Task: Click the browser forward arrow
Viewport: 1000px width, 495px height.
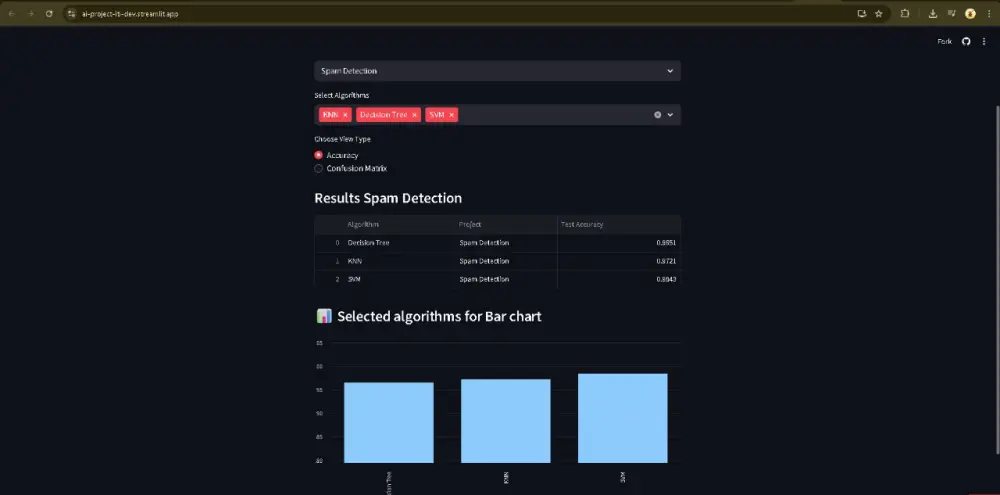Action: pyautogui.click(x=30, y=13)
